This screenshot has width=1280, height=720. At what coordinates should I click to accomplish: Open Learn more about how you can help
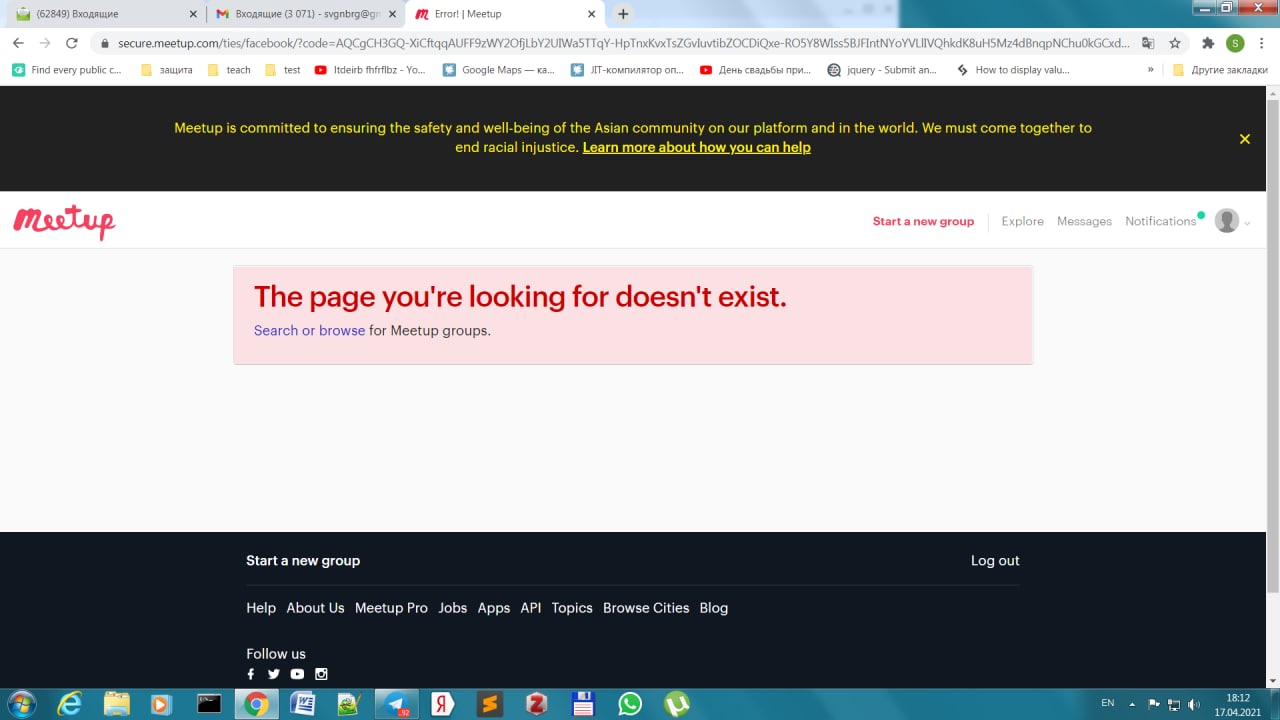coord(696,147)
